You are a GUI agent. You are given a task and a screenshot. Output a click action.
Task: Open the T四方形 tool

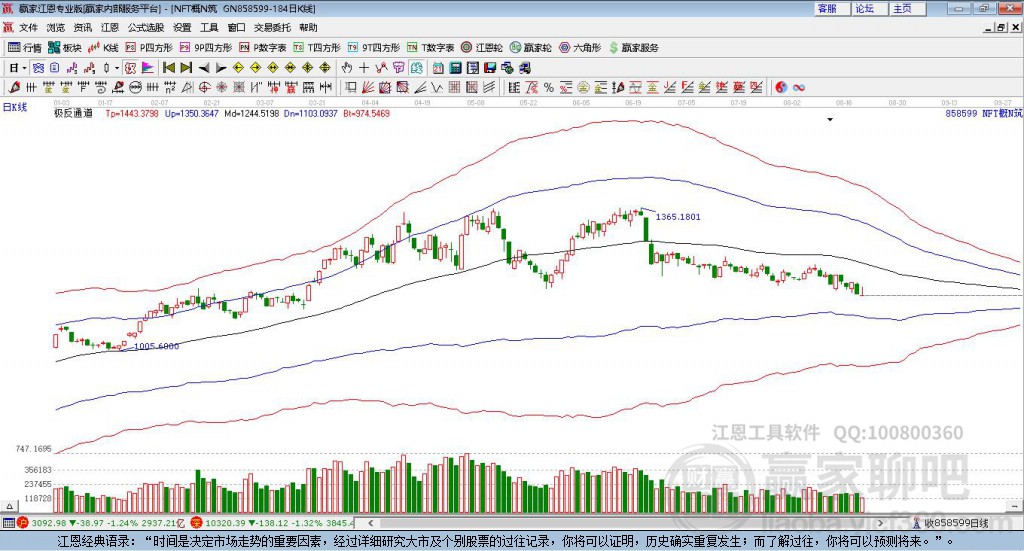point(317,48)
